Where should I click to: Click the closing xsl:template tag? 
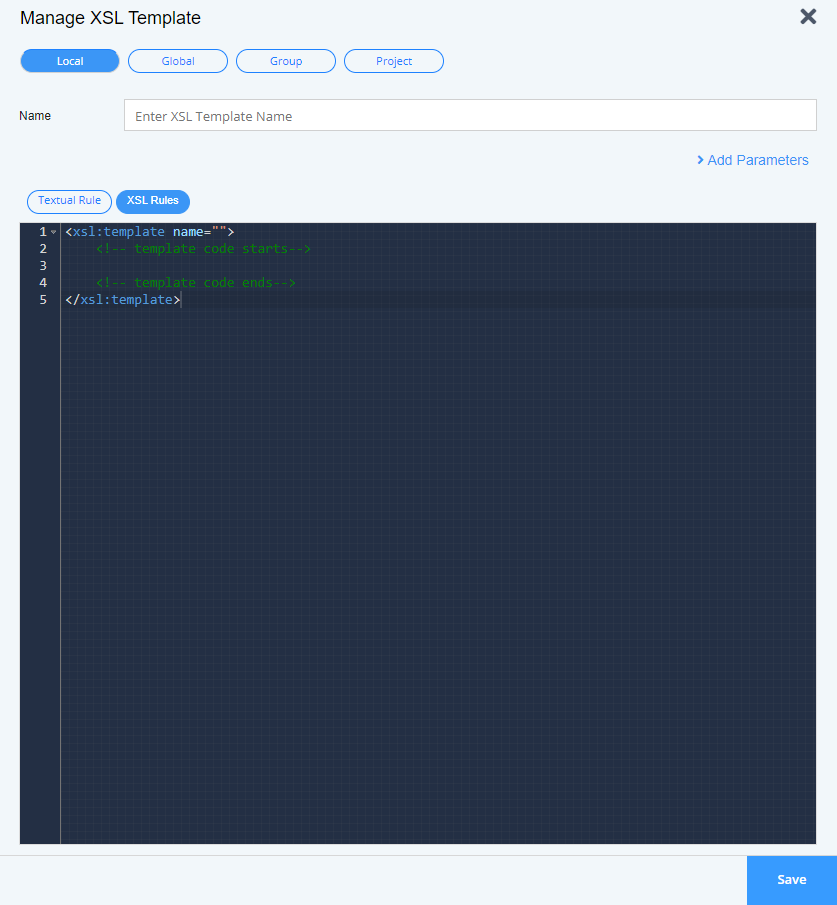pyautogui.click(x=123, y=300)
